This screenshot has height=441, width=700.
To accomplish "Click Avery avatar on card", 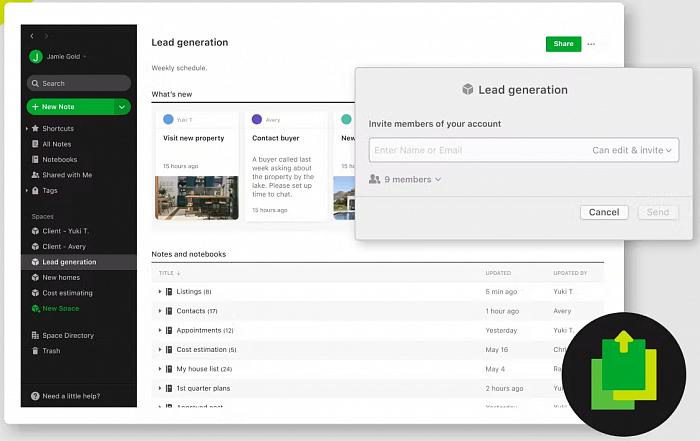I will [x=257, y=120].
